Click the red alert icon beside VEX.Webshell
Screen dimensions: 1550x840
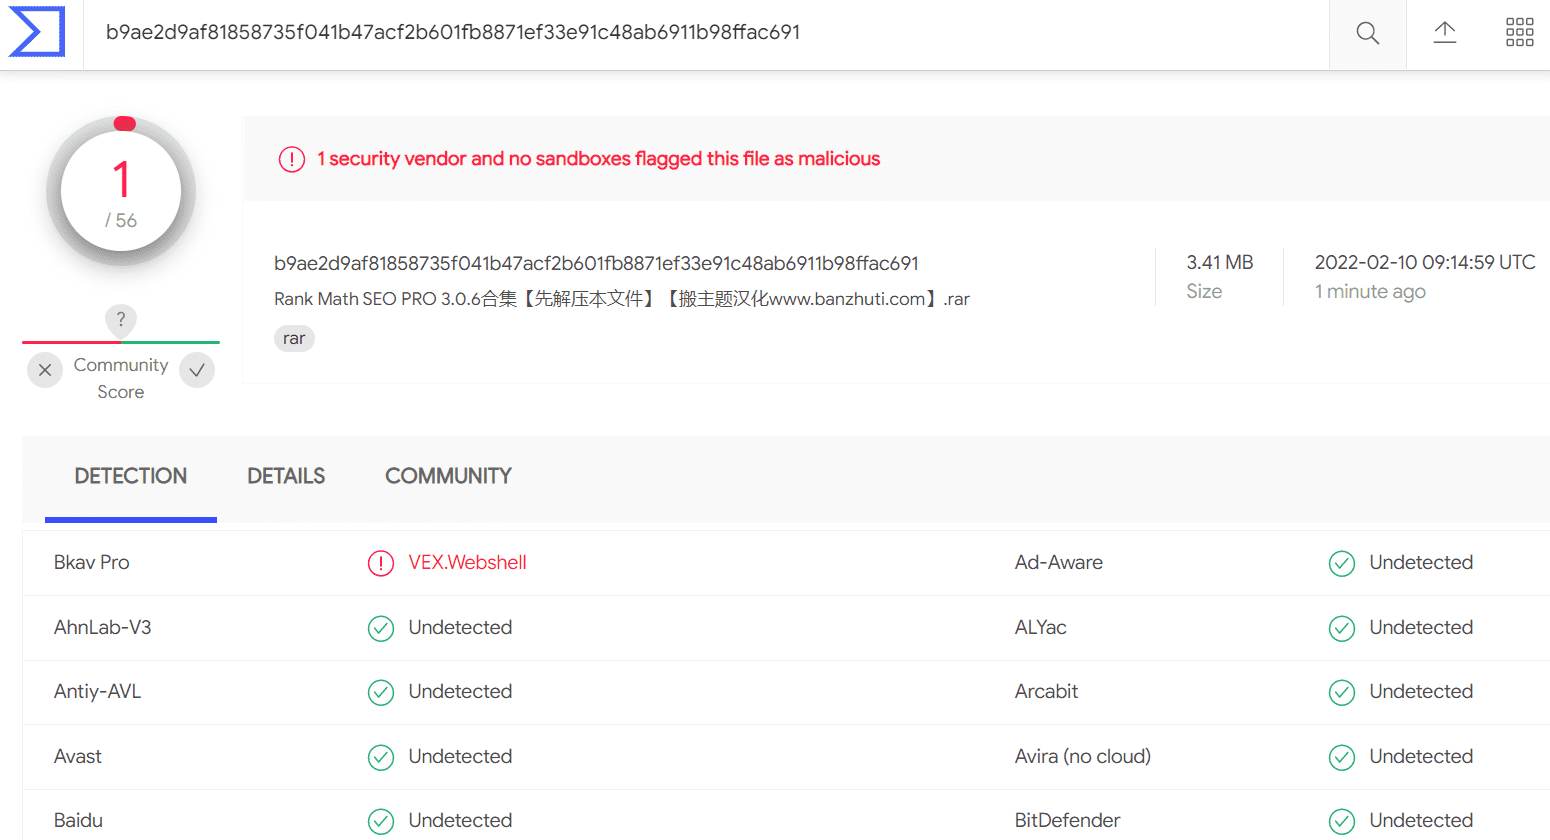pyautogui.click(x=381, y=563)
